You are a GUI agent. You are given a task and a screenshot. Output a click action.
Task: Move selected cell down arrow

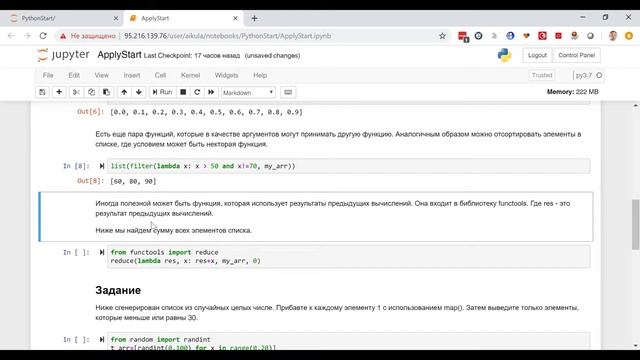[x=139, y=92]
